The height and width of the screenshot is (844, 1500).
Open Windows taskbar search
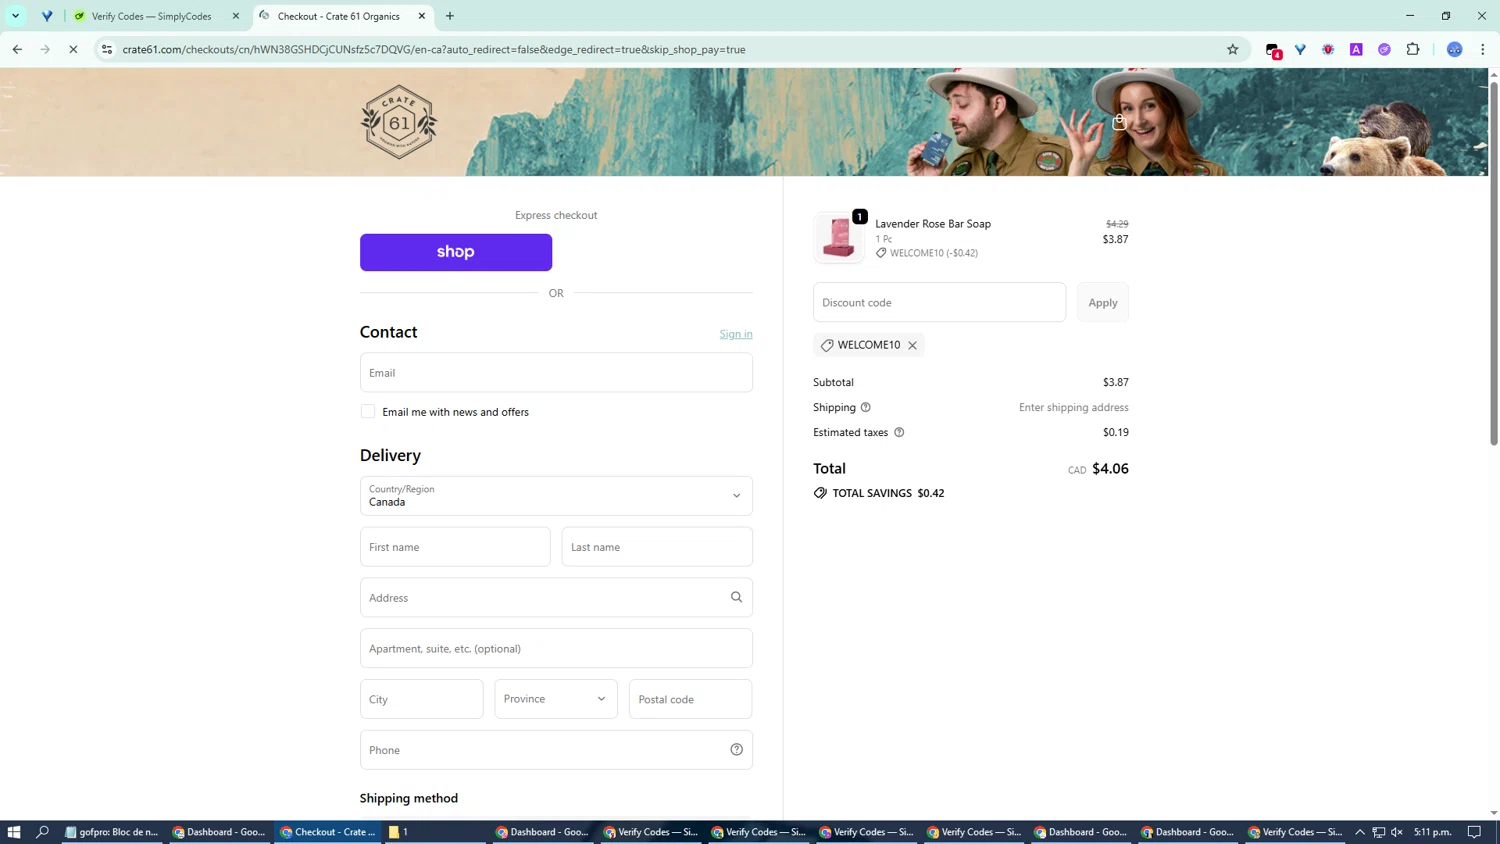point(43,832)
